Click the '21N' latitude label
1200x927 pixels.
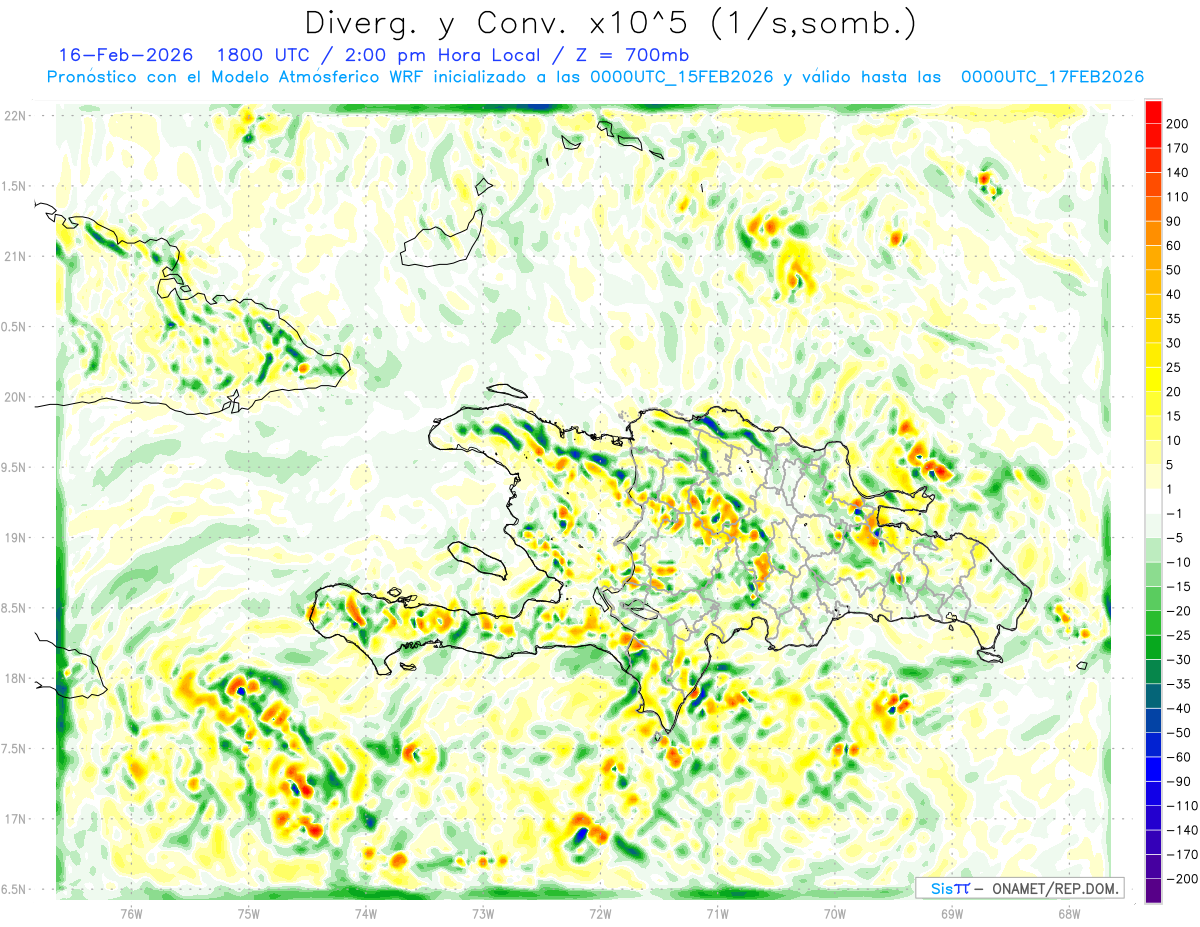click(x=15, y=256)
